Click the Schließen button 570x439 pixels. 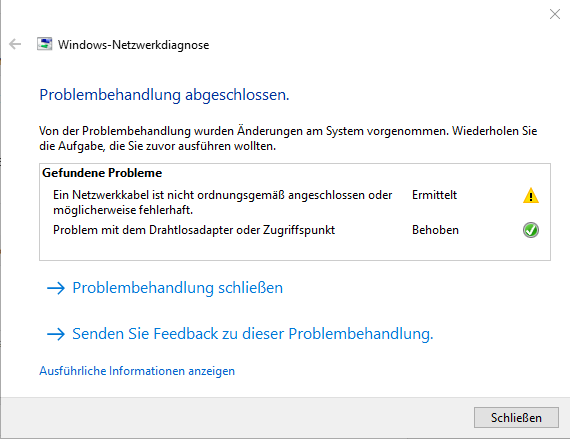pos(516,418)
